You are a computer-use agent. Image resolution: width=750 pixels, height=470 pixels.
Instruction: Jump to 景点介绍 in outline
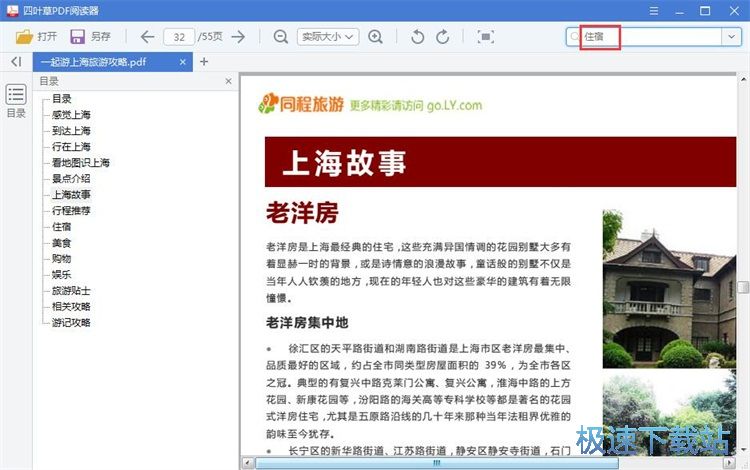(x=71, y=178)
